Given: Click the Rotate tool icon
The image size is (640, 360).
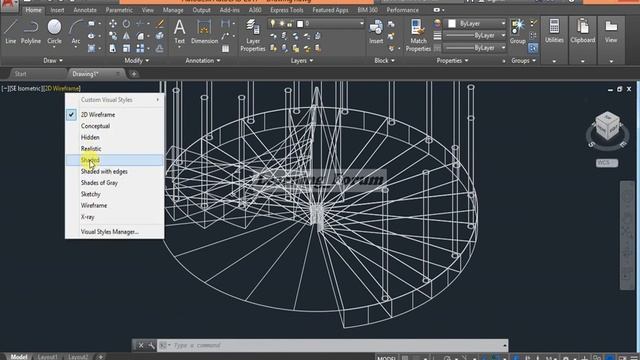Looking at the screenshot, I should tap(127, 24).
